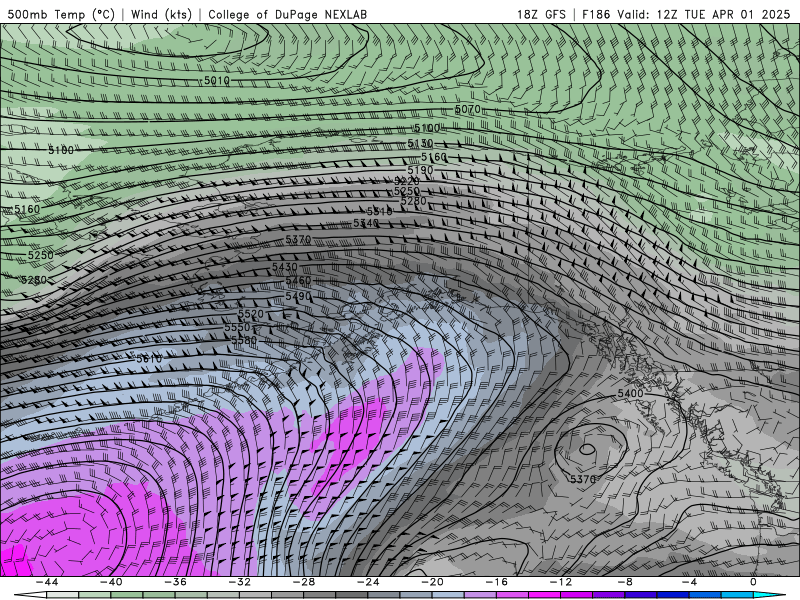Click the "F186" forecast hour text
800x600 pixels.
click(596, 14)
